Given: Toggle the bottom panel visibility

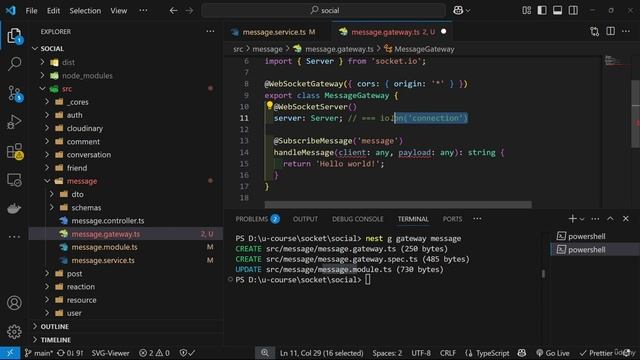Looking at the screenshot, I should click(558, 11).
